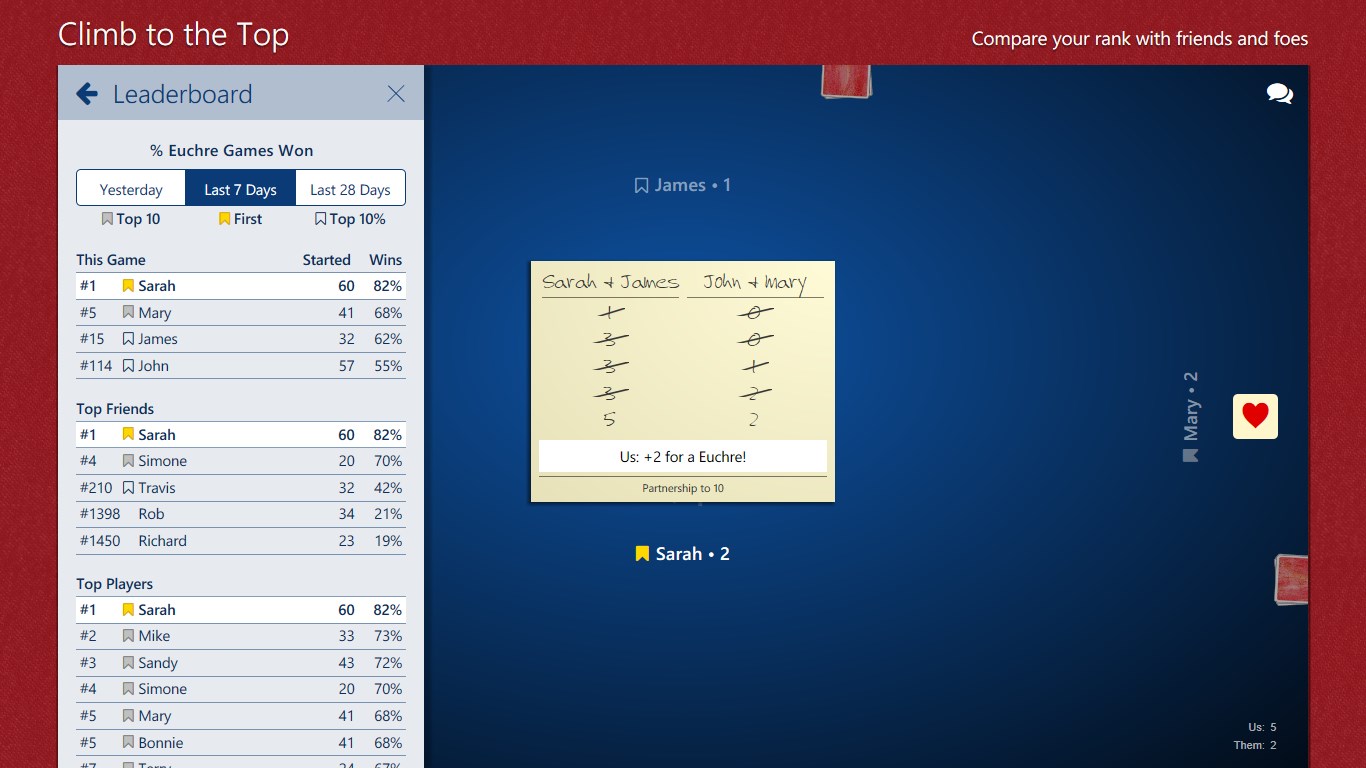Click the card deck on the right edge

(x=1292, y=578)
